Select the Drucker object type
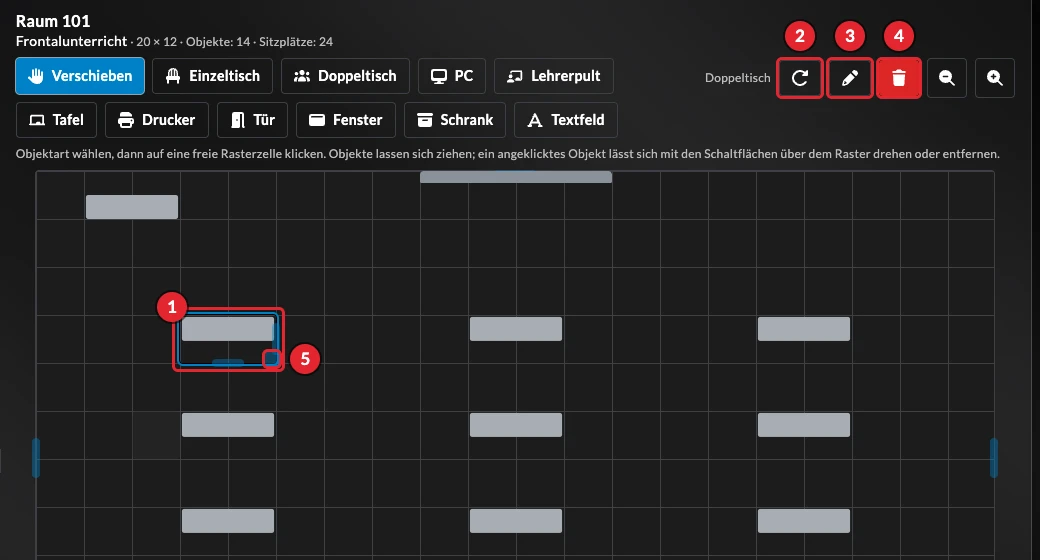The image size is (1040, 560). [157, 119]
